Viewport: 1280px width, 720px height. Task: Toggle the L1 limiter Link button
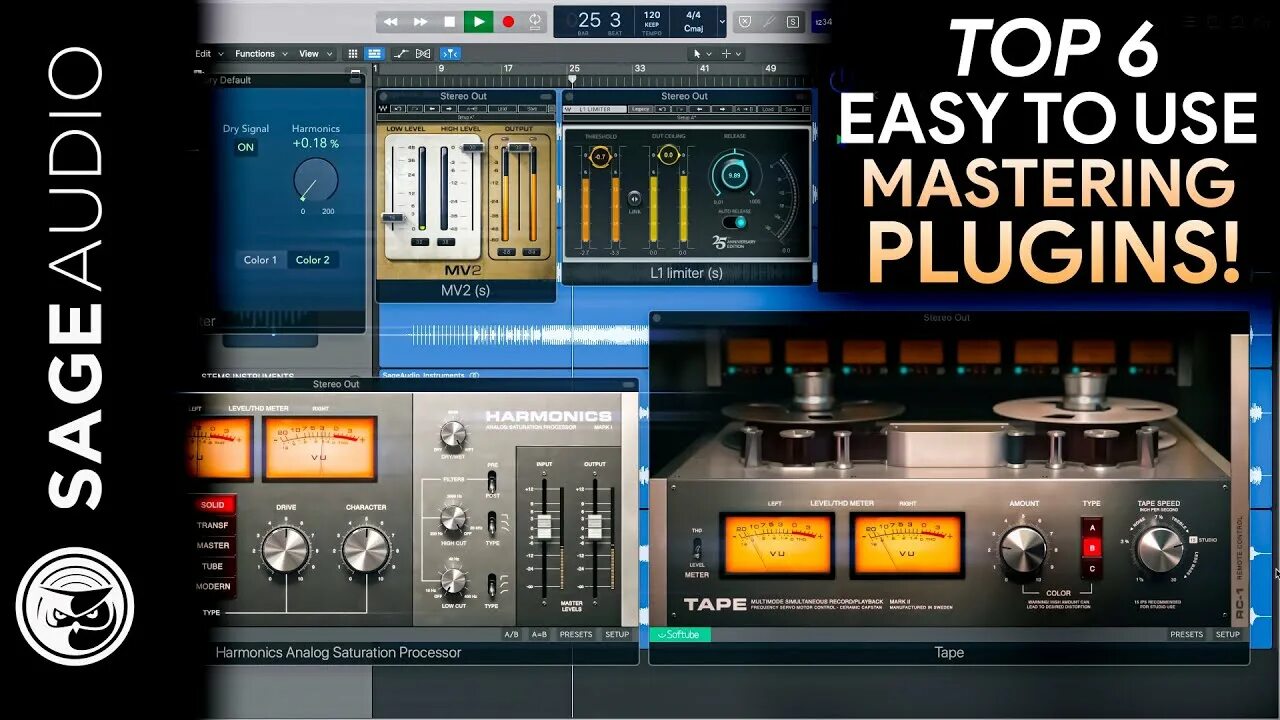click(634, 198)
